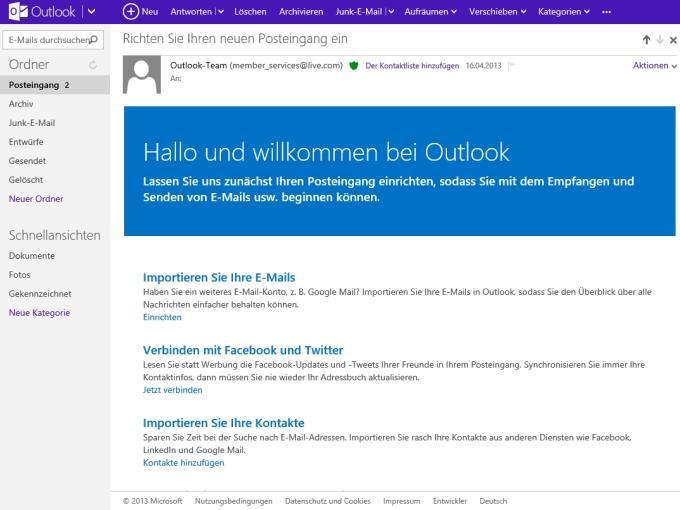Click the Outlook-Team sender name
Viewport: 680px width, 510px height.
198,65
